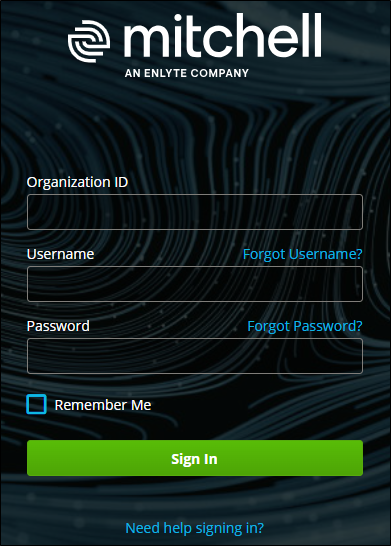Click the 'AN ENLYTE COMPANY' tagline
The width and height of the screenshot is (391, 546).
(187, 73)
